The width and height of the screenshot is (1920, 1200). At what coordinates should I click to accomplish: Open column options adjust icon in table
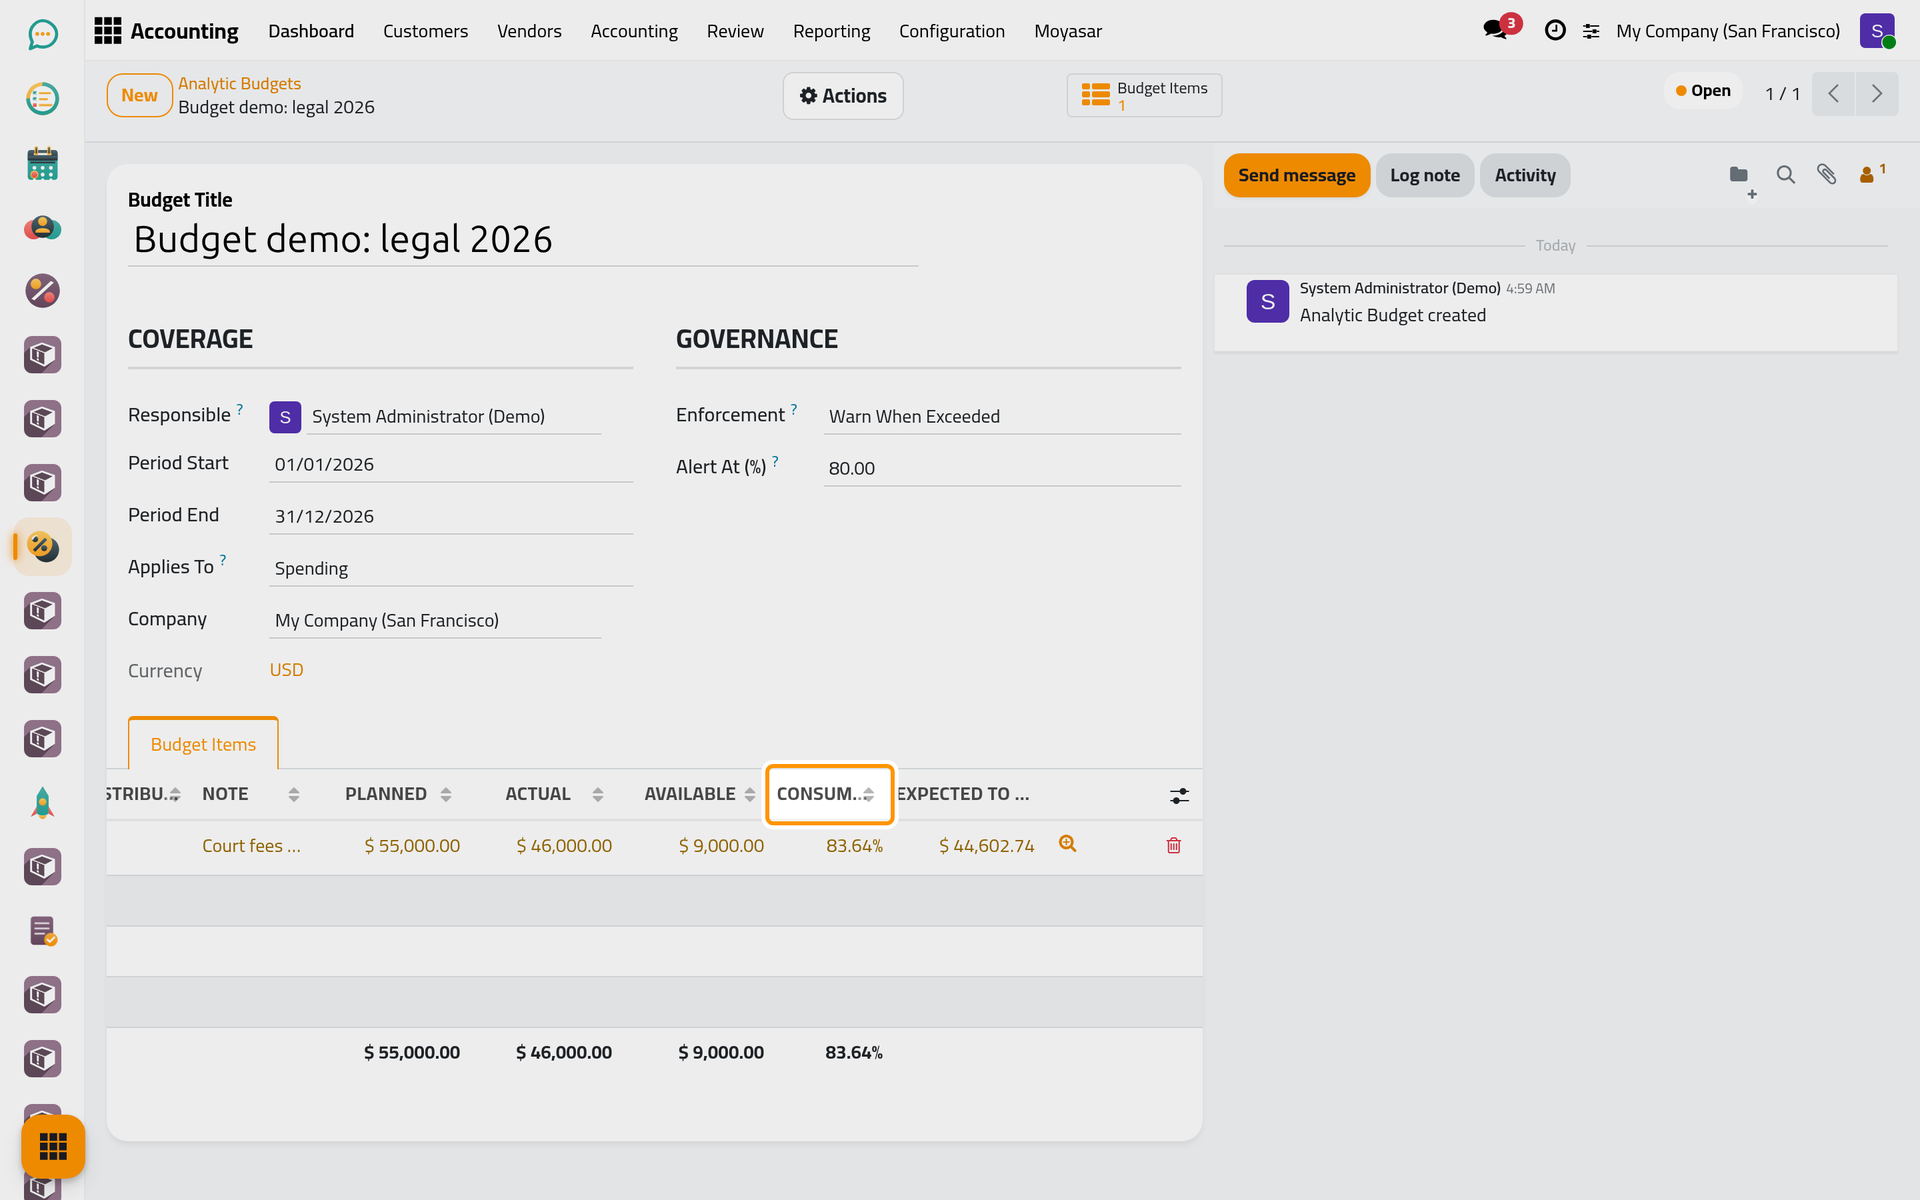pyautogui.click(x=1179, y=796)
